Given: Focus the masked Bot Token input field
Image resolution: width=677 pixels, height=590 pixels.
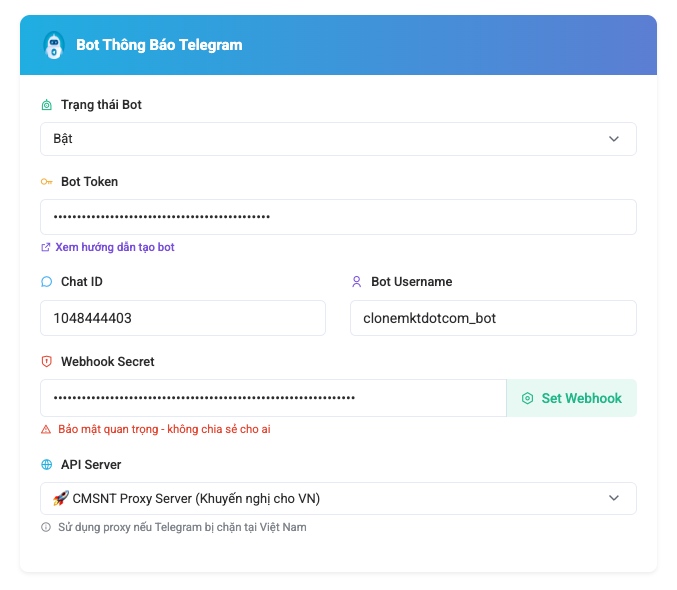Looking at the screenshot, I should [338, 217].
